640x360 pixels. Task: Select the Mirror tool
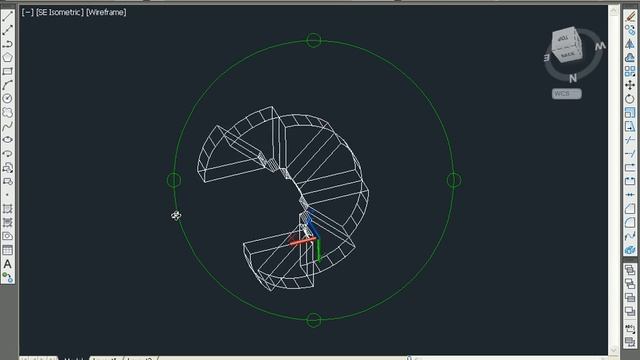point(630,44)
